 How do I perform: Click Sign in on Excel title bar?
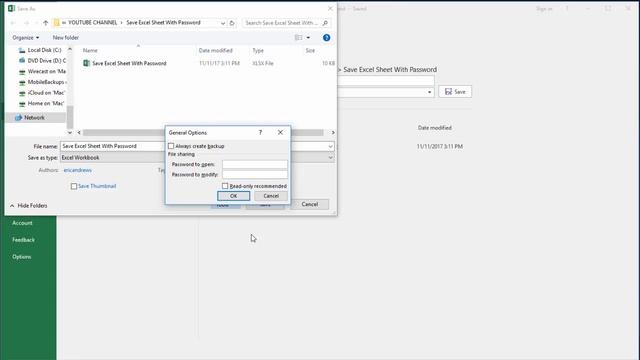click(x=544, y=9)
